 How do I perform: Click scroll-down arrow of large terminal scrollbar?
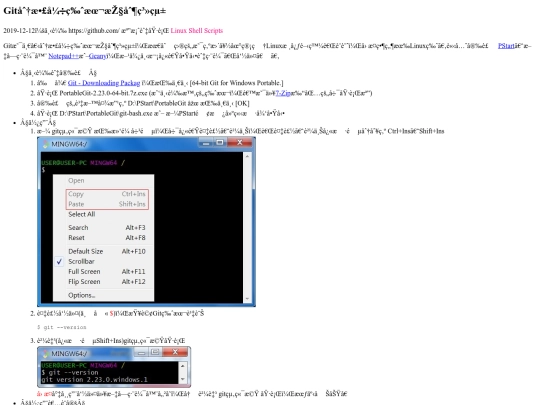pyautogui.click(x=247, y=298)
